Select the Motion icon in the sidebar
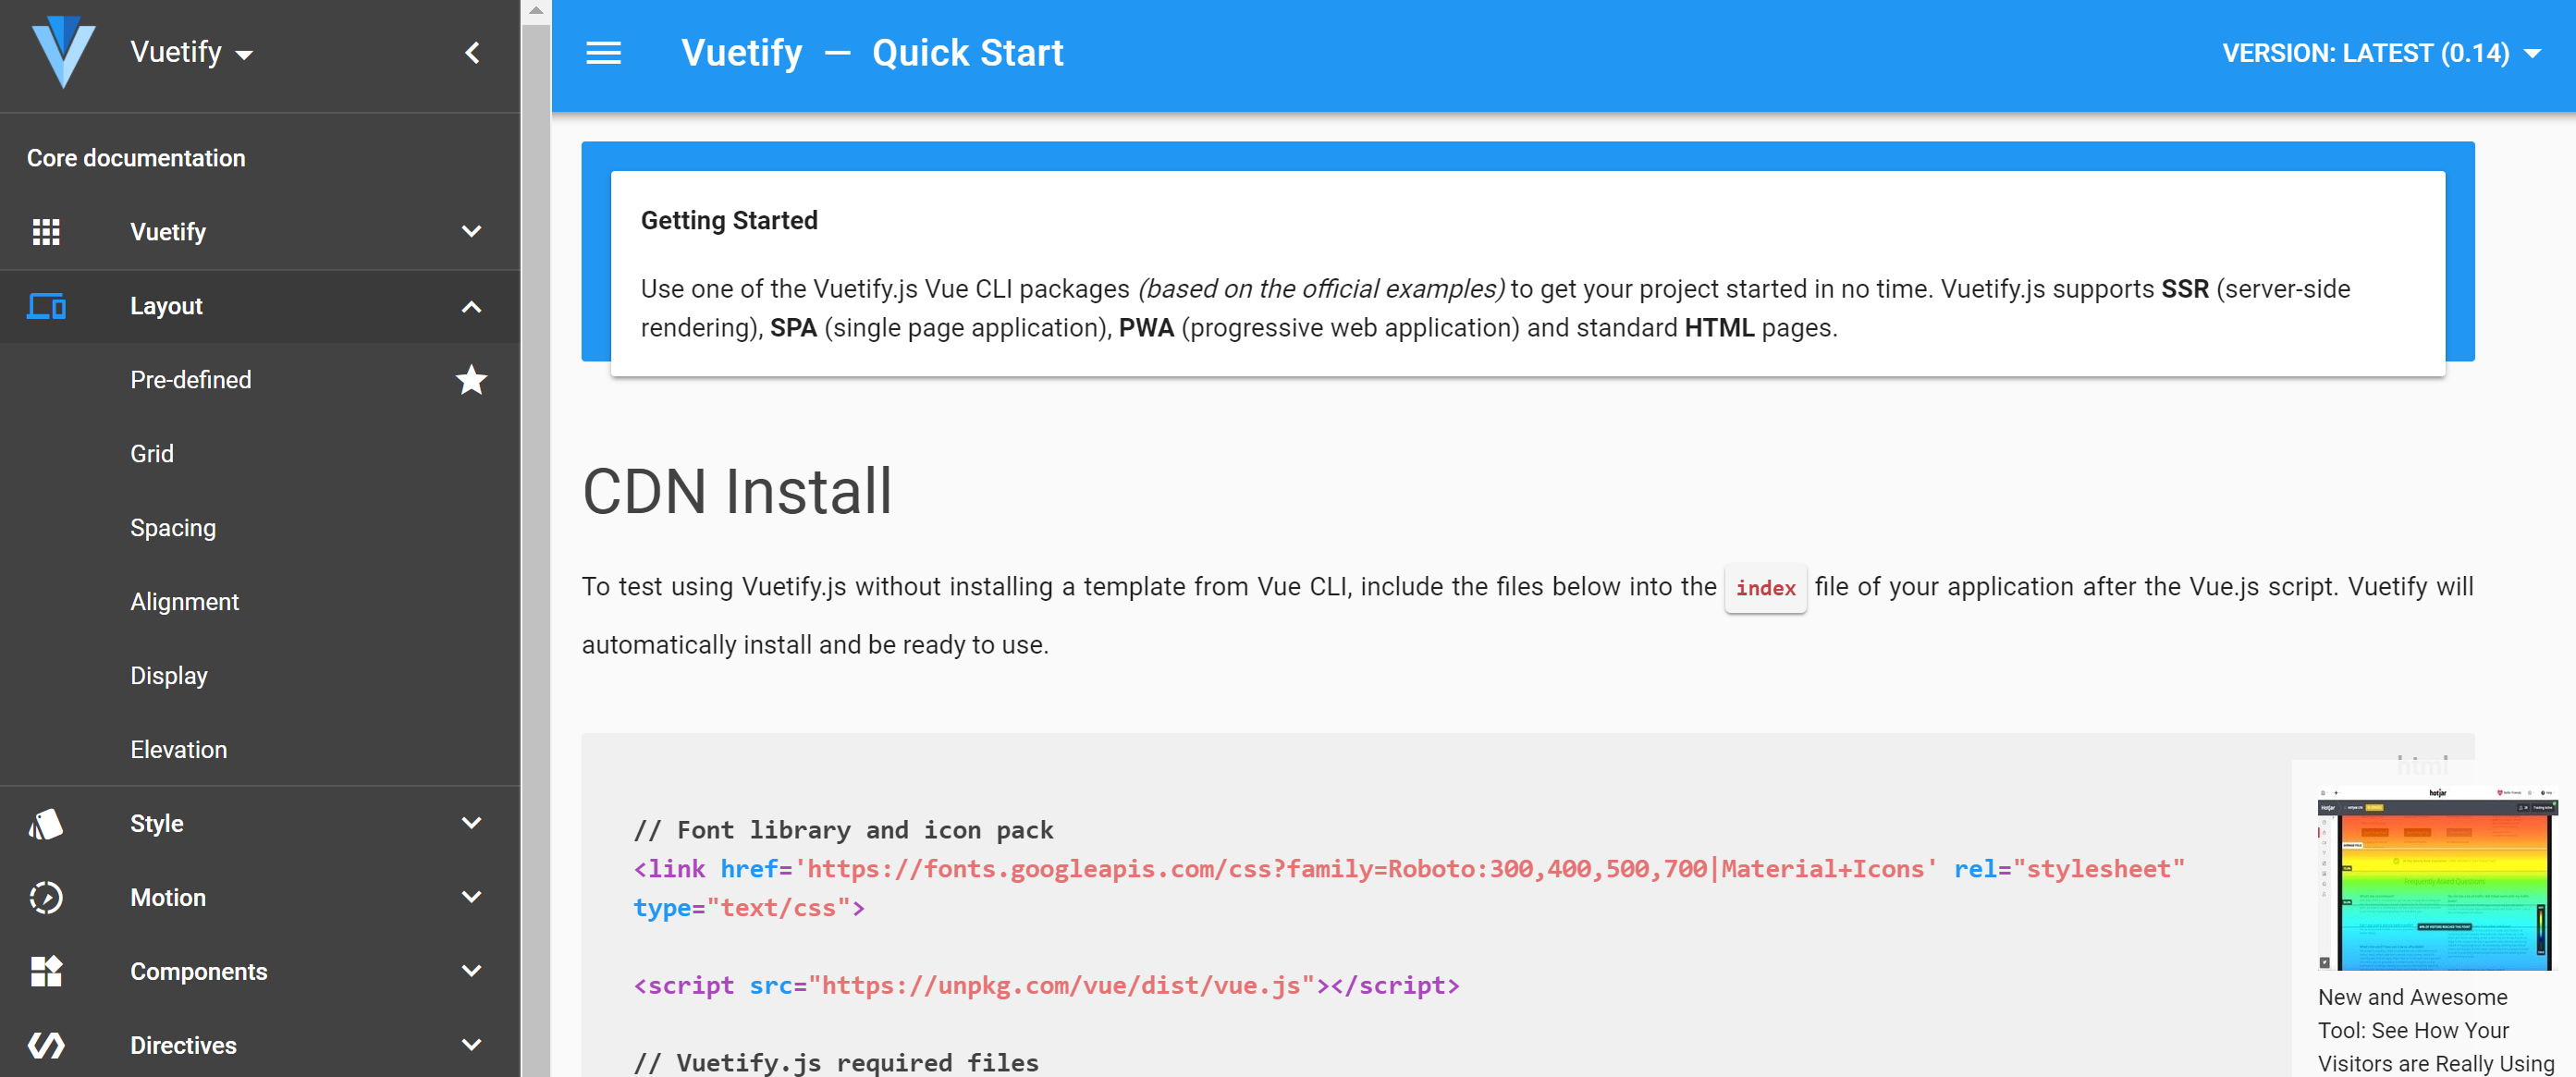 (x=46, y=897)
